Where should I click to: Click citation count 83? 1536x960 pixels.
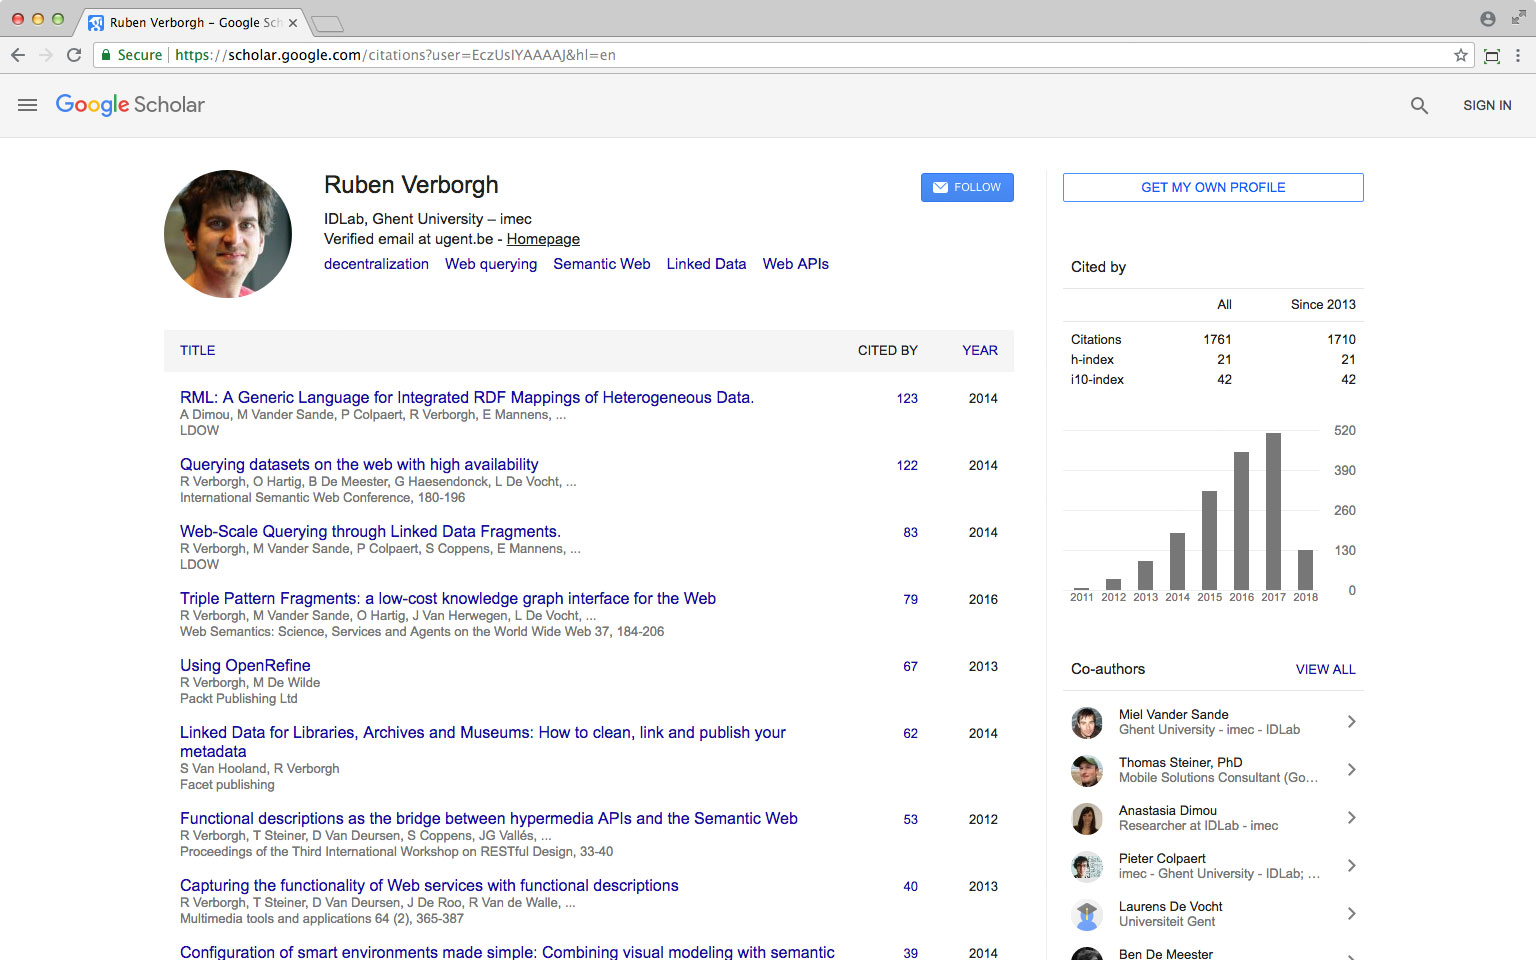coord(910,532)
